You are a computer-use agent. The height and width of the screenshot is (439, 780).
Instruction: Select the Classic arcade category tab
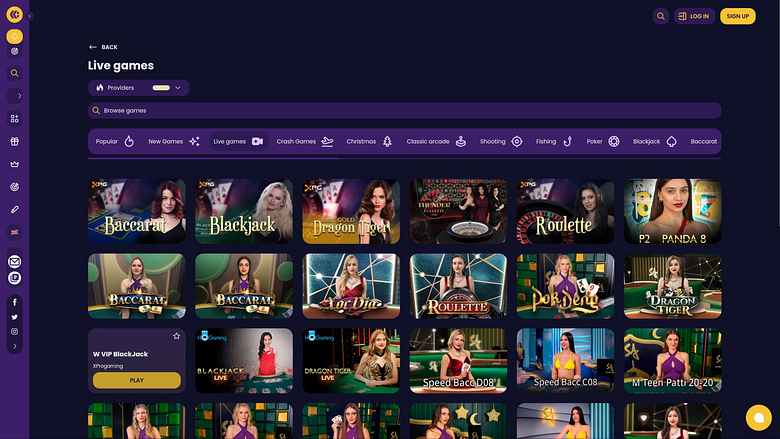click(436, 142)
